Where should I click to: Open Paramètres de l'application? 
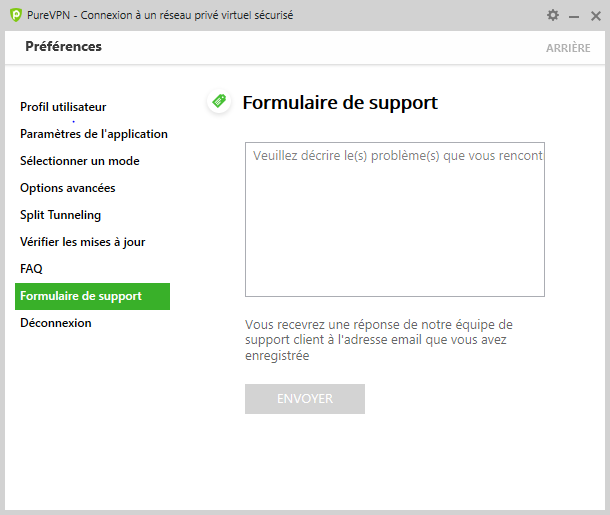pos(94,134)
